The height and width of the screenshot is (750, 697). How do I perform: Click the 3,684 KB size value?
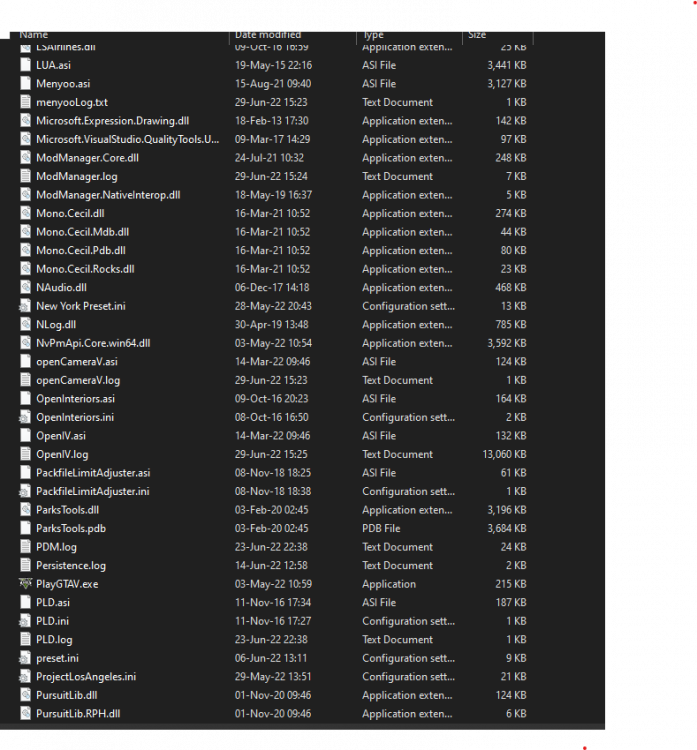coord(507,529)
